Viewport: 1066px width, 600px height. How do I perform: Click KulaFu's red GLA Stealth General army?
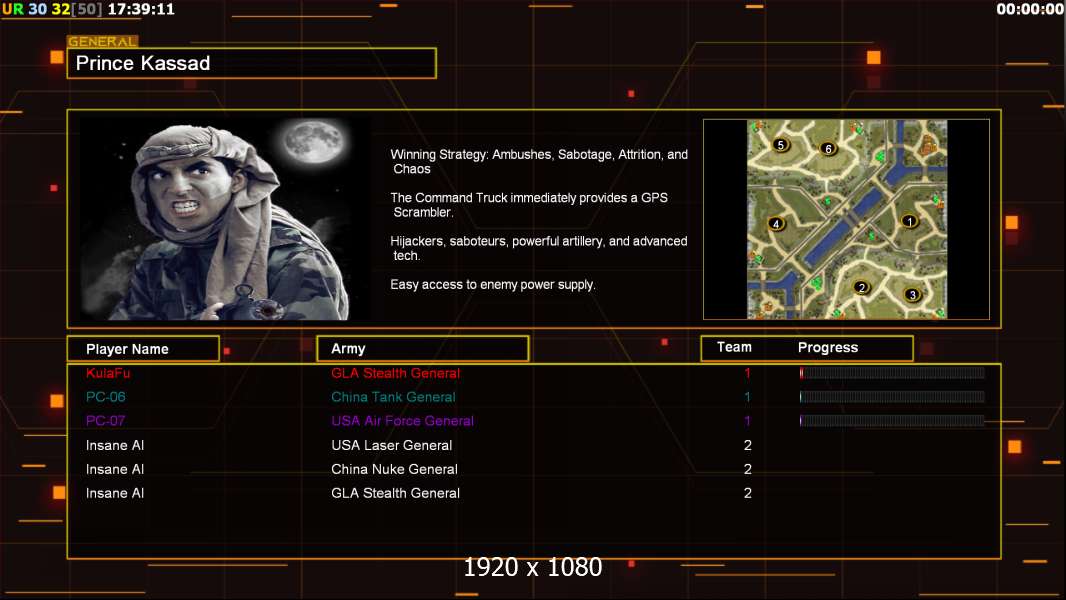click(396, 373)
